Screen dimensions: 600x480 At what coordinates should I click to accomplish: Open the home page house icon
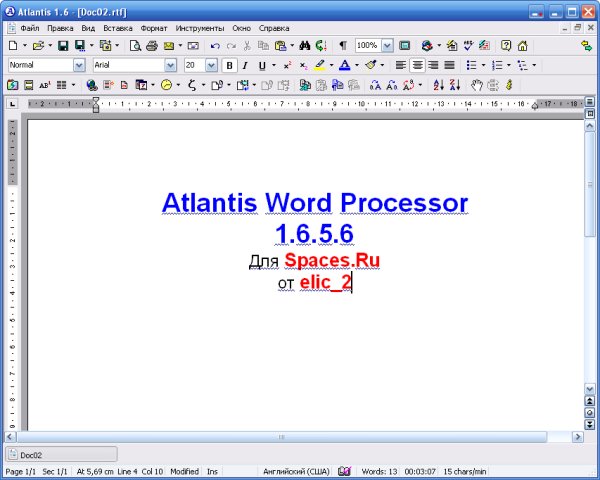pyautogui.click(x=523, y=46)
